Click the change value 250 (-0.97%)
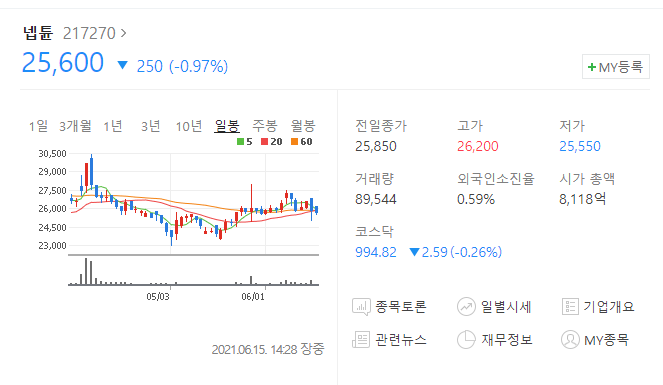Screen dimensions: 663x385 coord(182,66)
